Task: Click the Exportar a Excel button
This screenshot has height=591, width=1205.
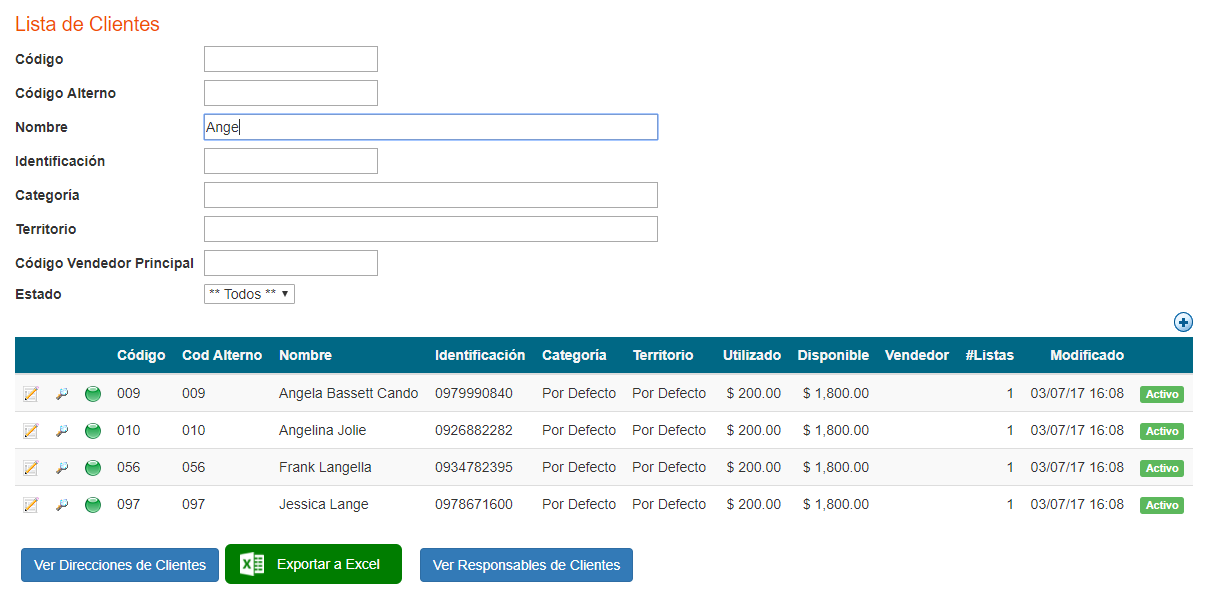Action: pos(313,564)
